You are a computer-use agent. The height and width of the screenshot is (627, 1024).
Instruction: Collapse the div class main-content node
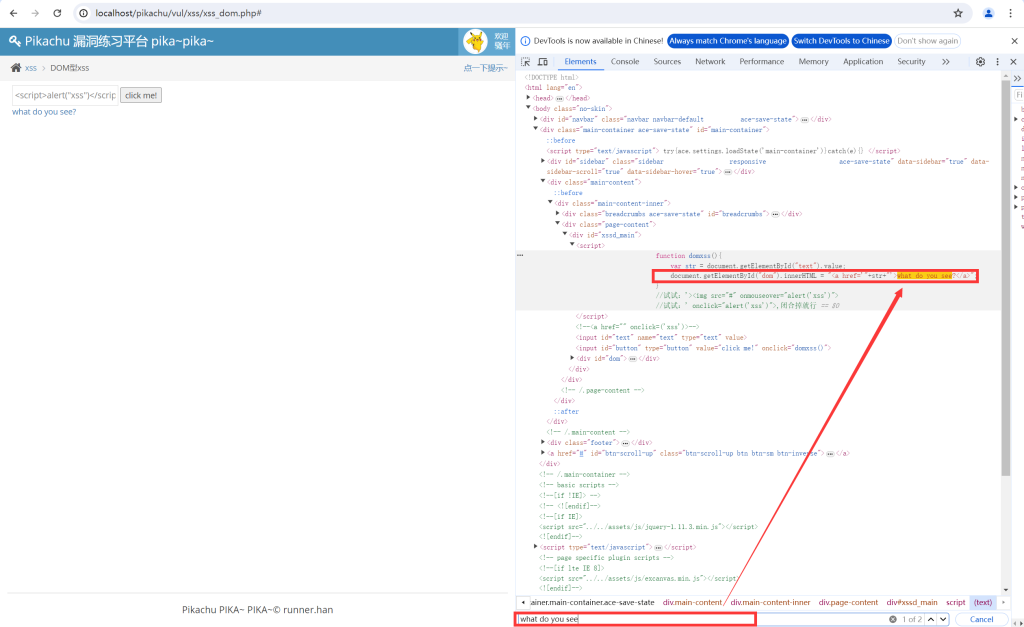[543, 182]
